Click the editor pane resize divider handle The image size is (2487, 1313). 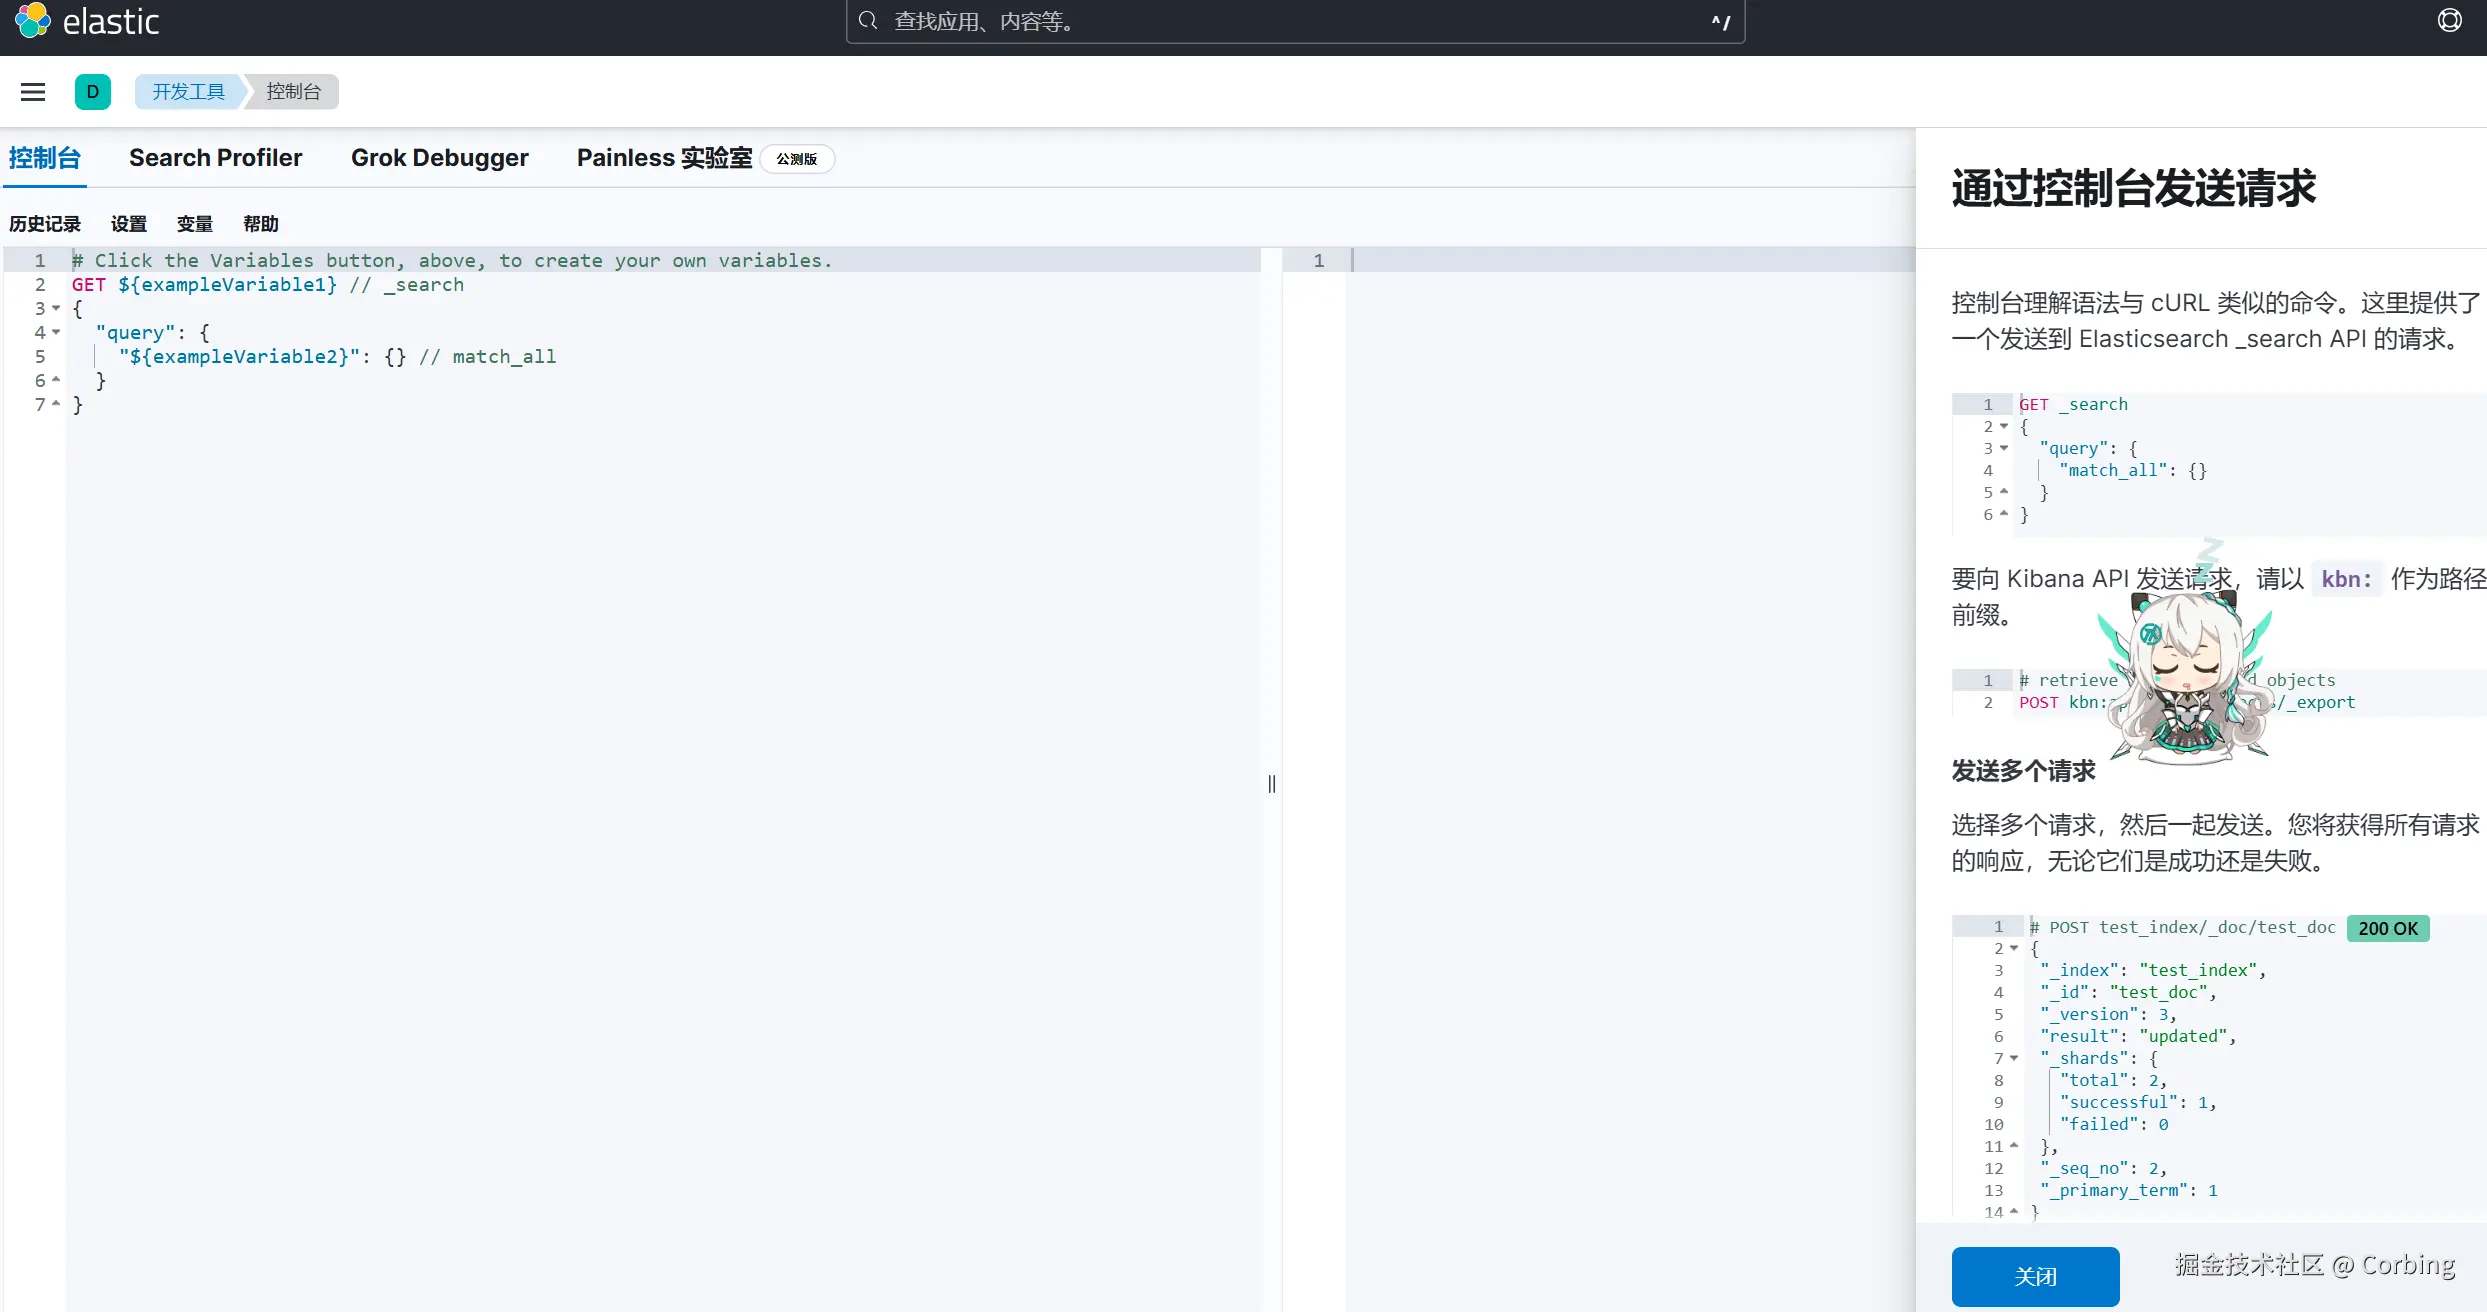[1271, 784]
